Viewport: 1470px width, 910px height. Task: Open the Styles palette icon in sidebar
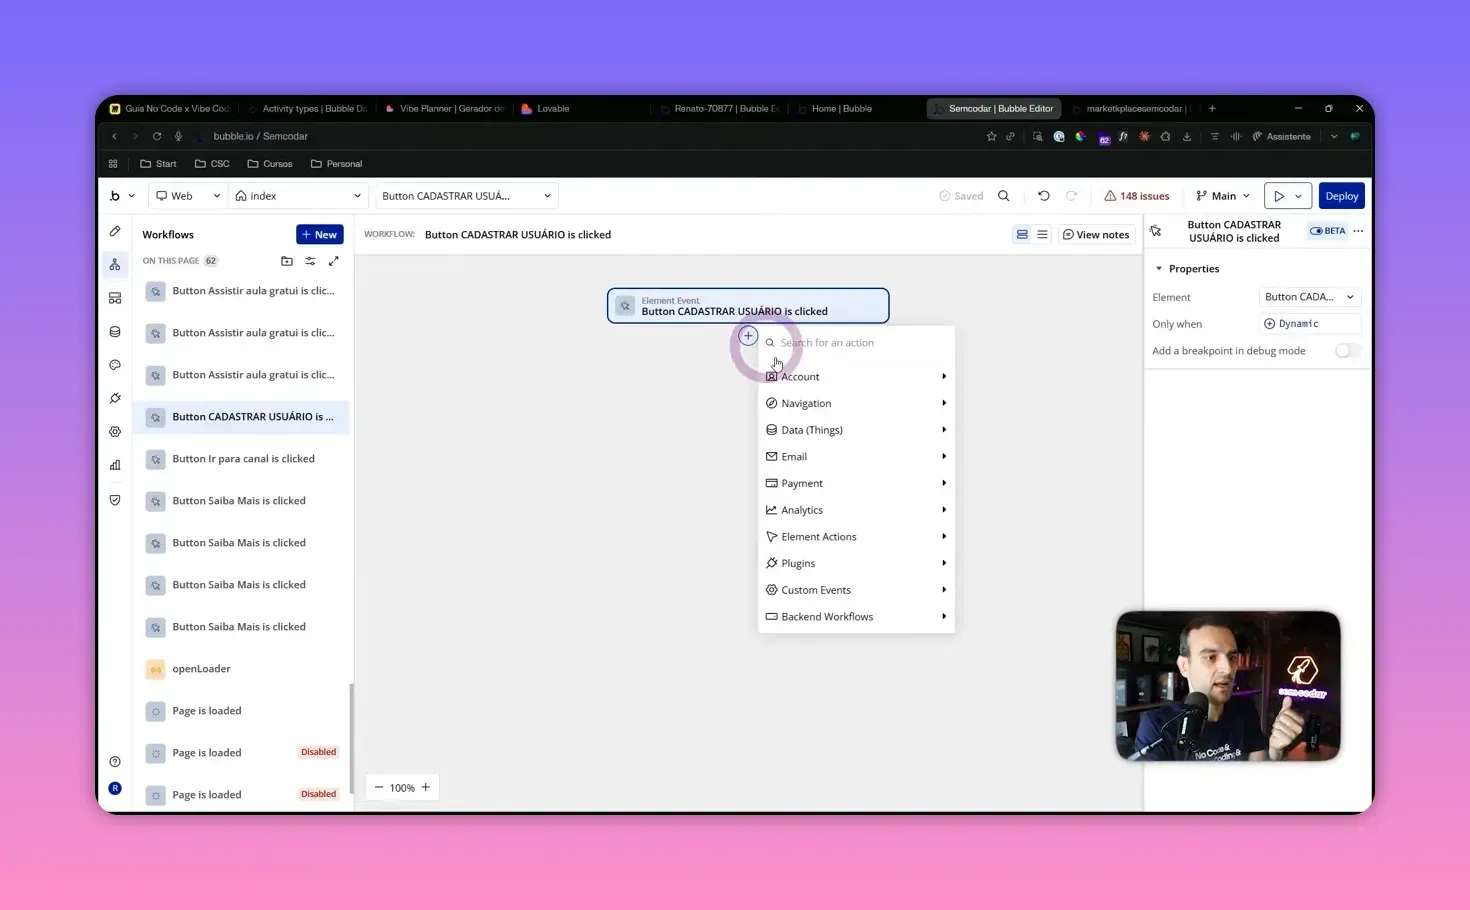[x=115, y=365]
